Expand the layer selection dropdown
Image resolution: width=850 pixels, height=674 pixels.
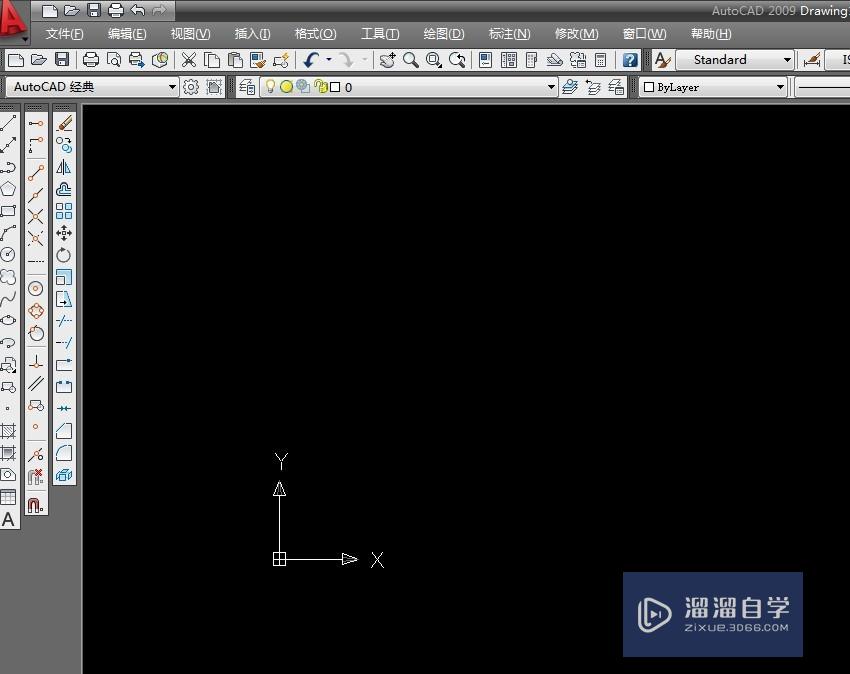[550, 87]
